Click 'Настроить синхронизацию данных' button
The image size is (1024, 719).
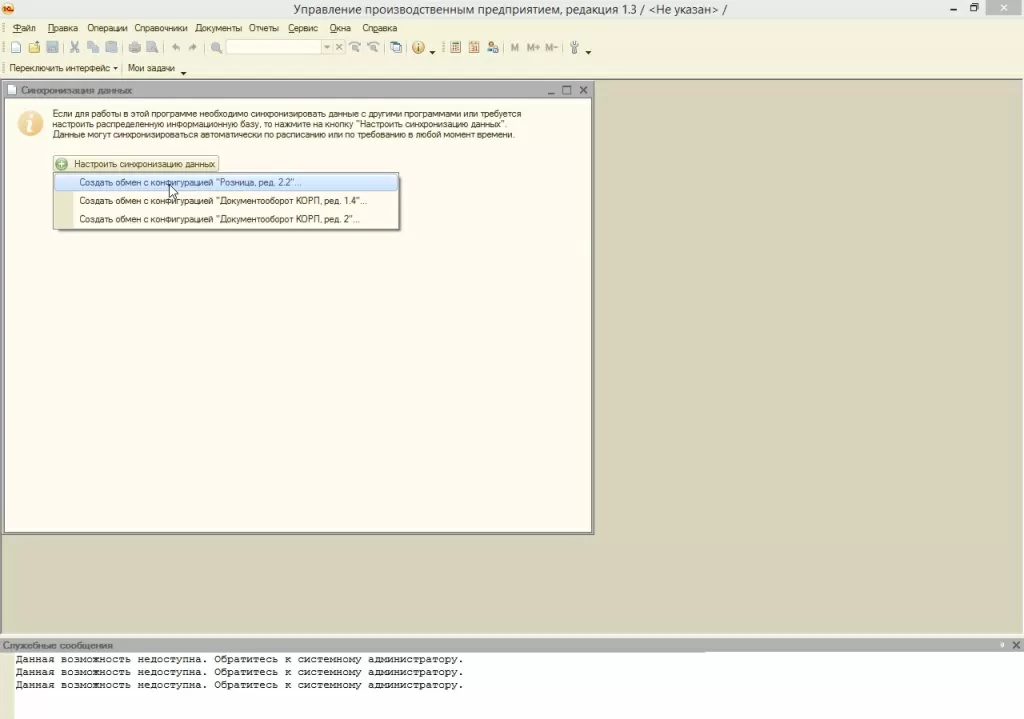(x=136, y=164)
